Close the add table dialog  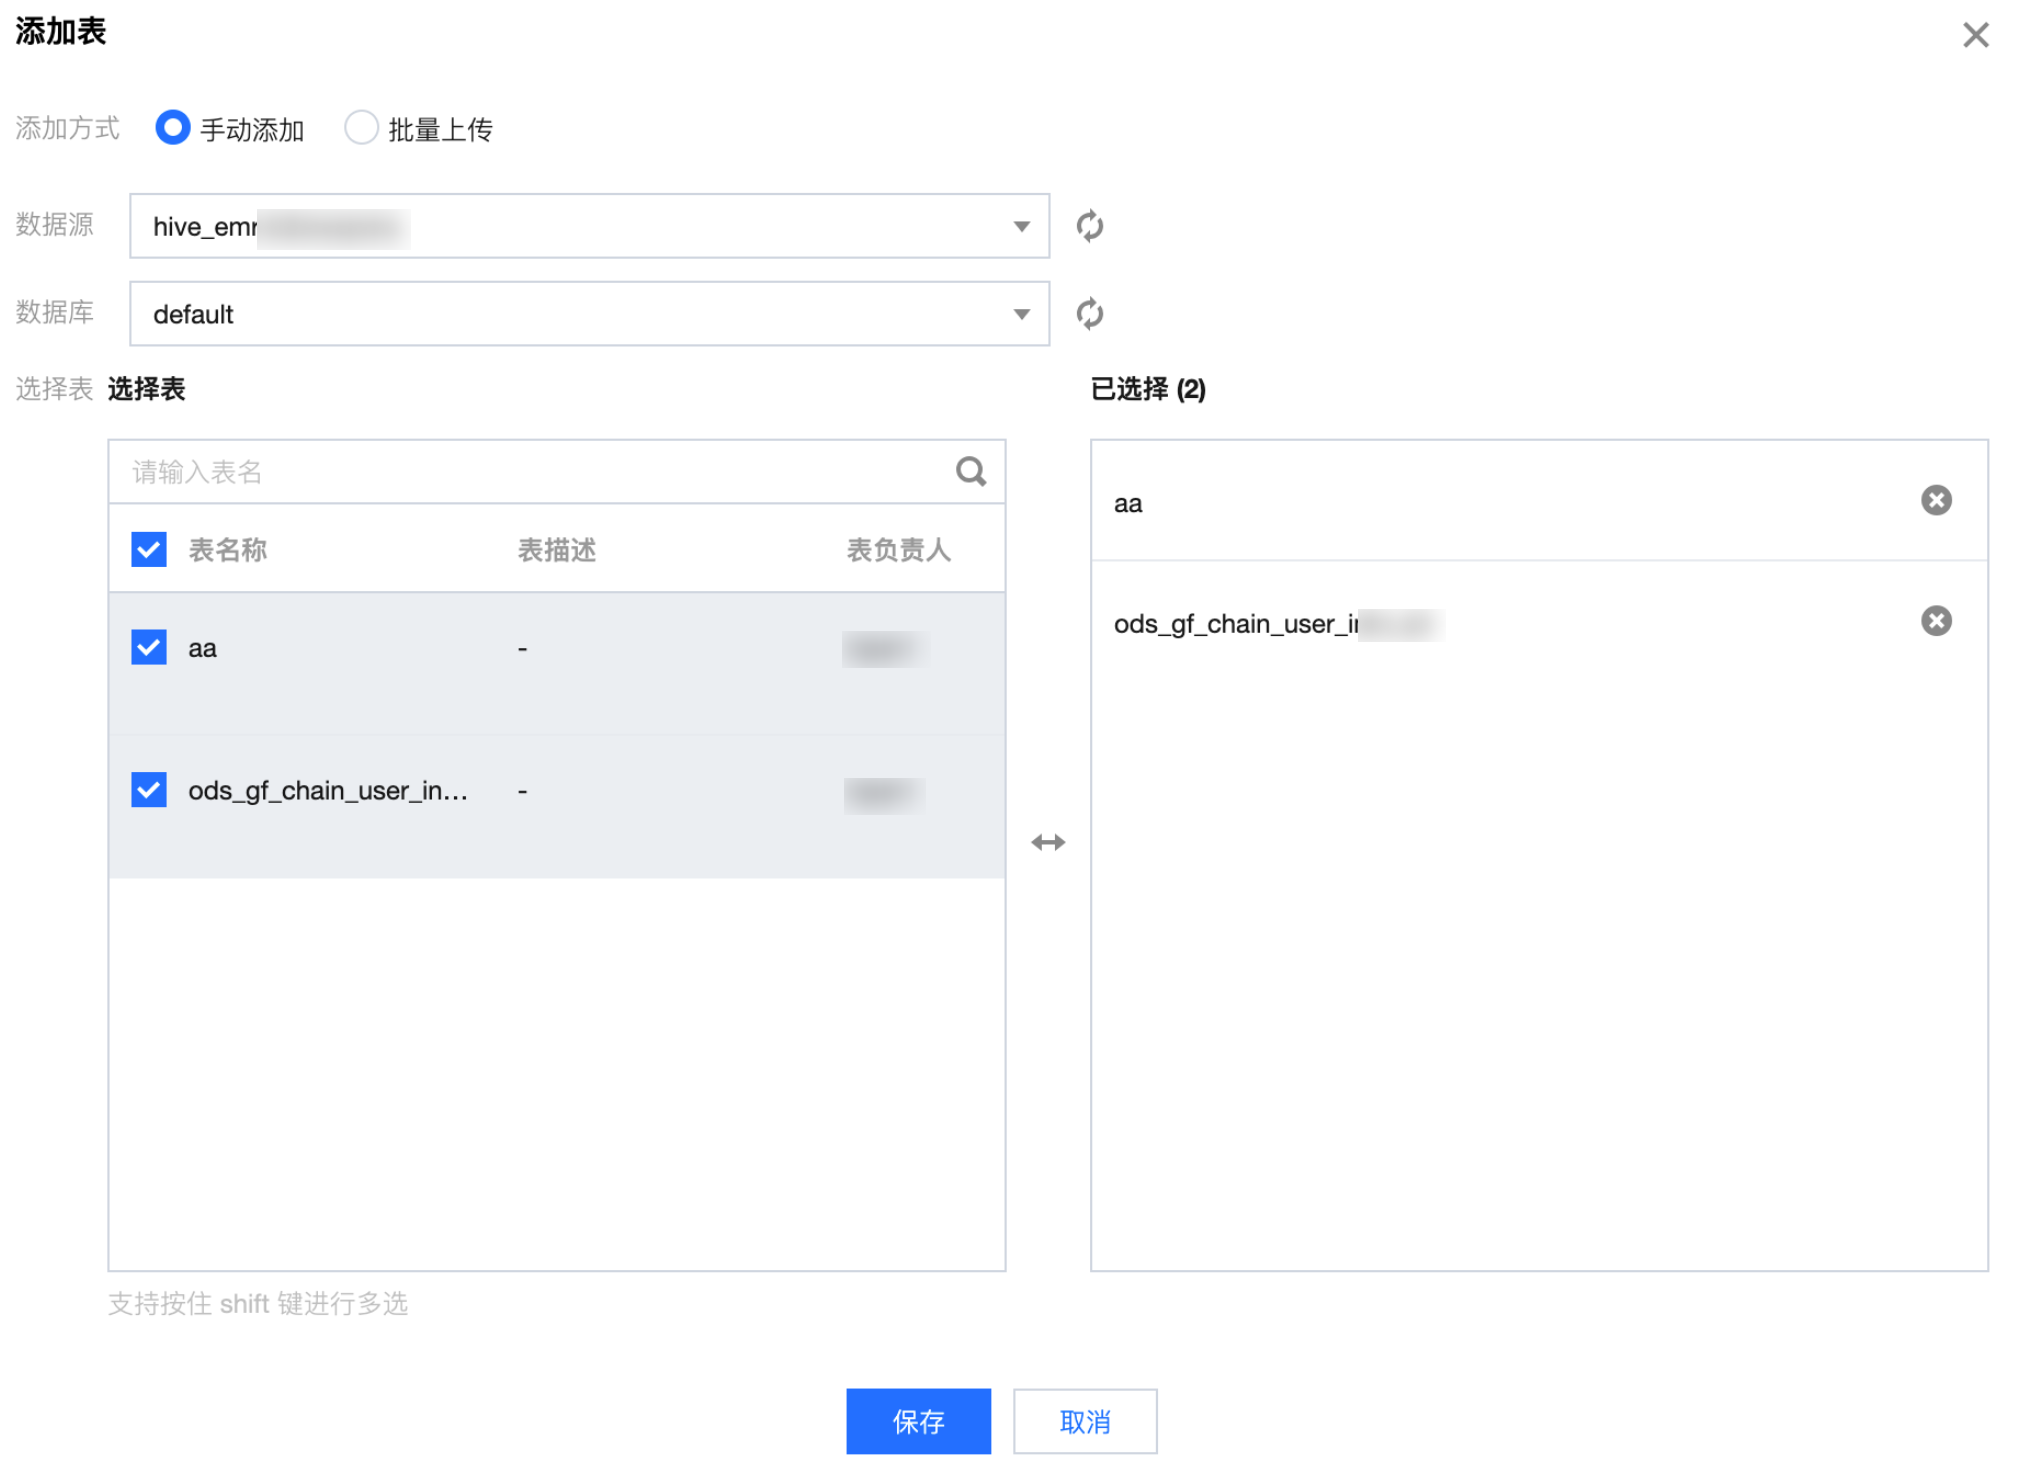[x=1974, y=35]
